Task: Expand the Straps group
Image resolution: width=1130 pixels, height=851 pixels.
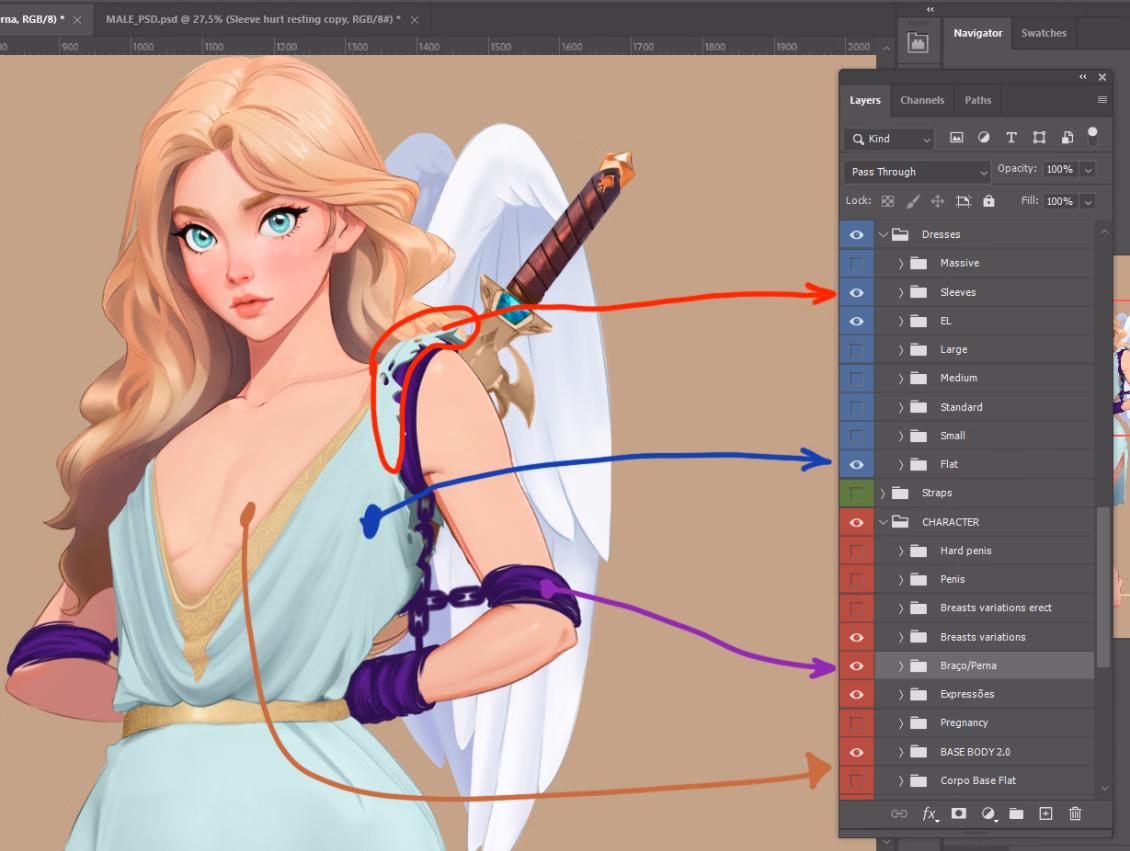Action: [x=882, y=493]
